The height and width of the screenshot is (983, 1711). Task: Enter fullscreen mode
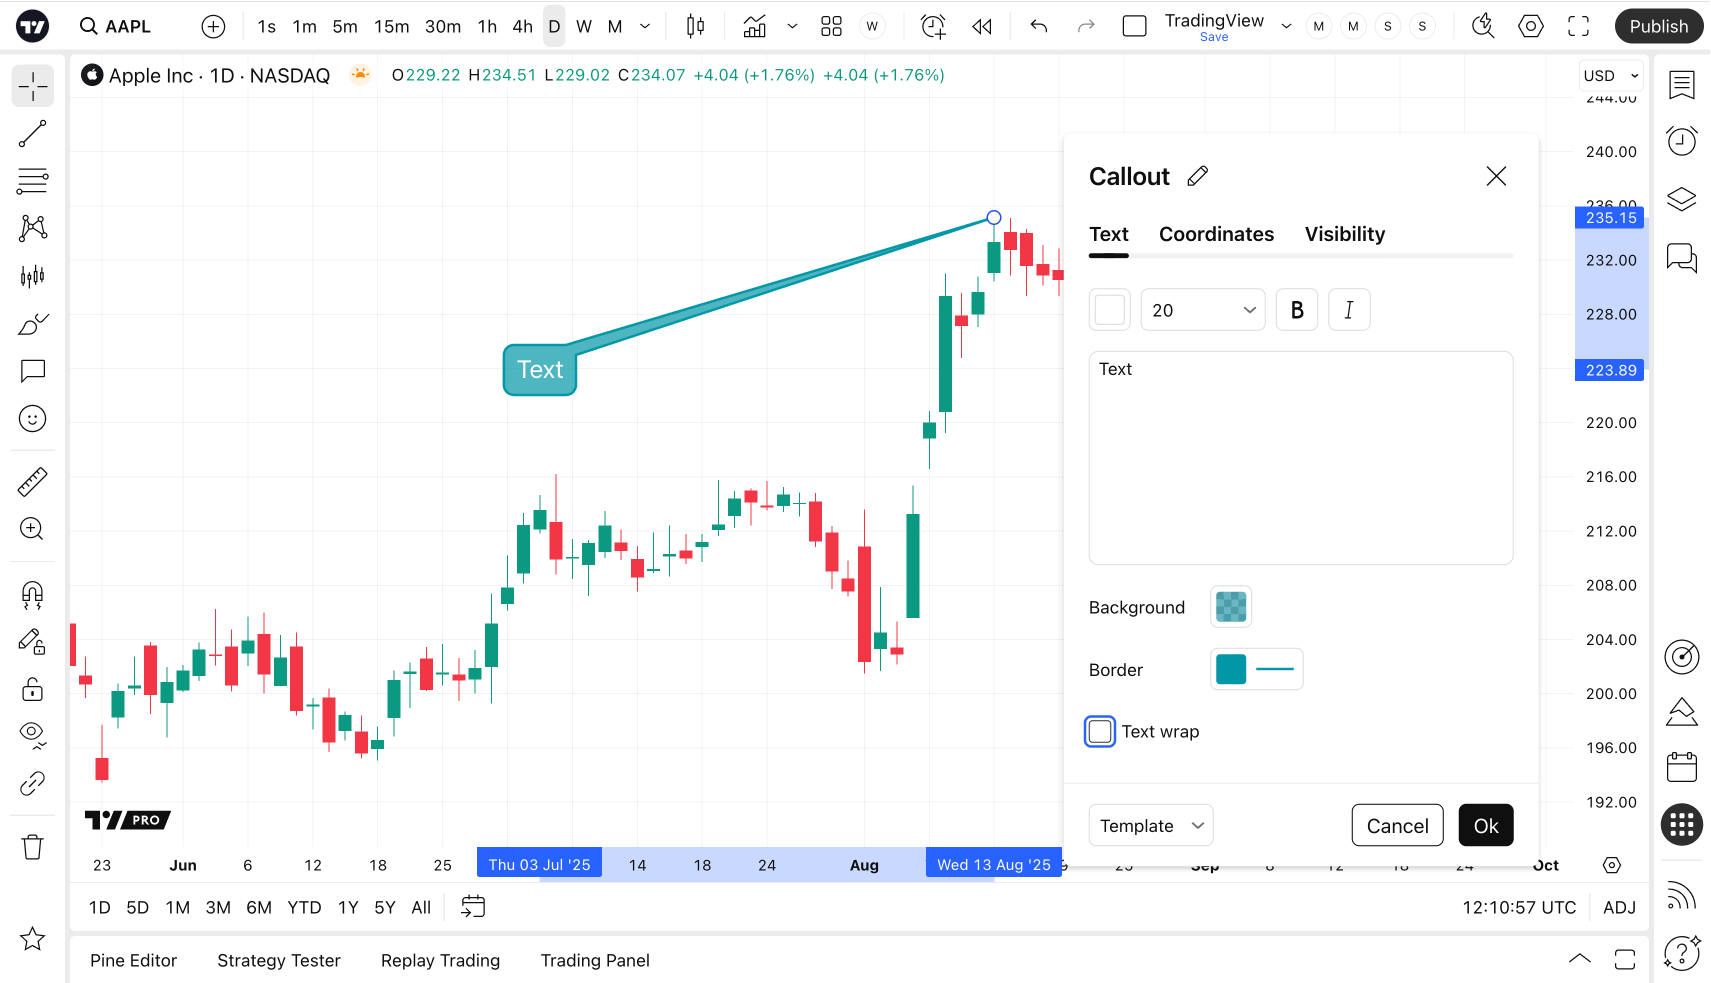[x=1578, y=26]
